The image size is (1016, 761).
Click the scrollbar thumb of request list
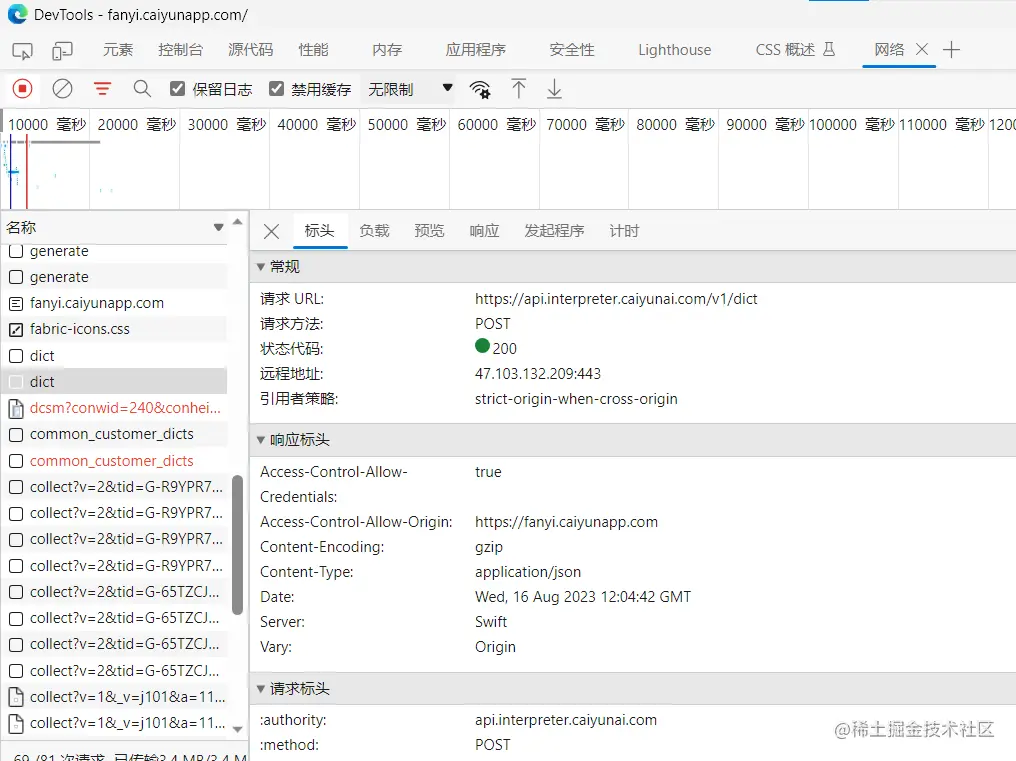238,544
